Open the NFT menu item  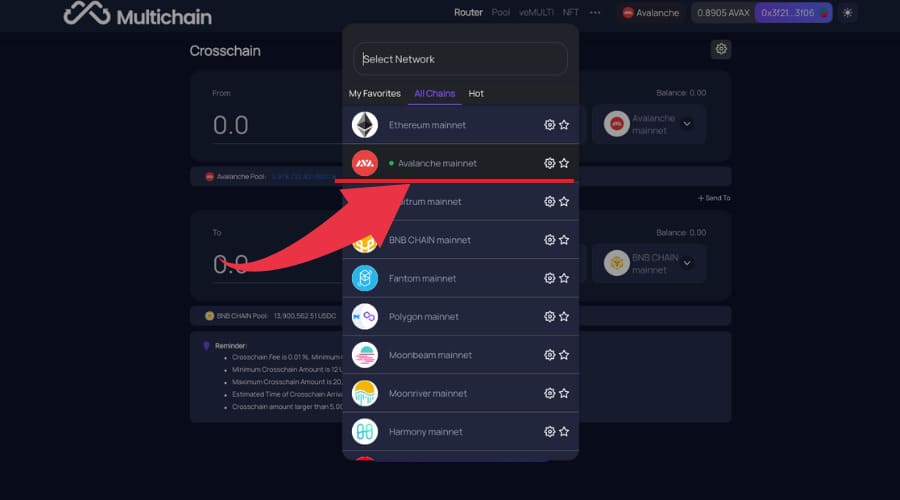tap(571, 13)
